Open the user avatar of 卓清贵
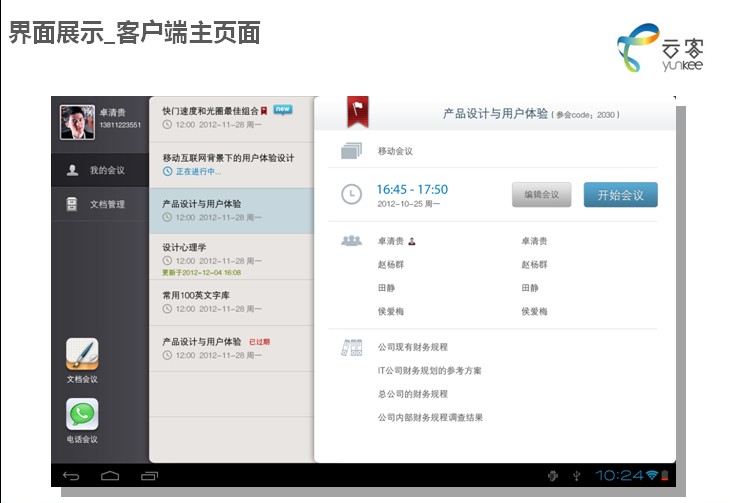The height and width of the screenshot is (503, 730). click(77, 122)
